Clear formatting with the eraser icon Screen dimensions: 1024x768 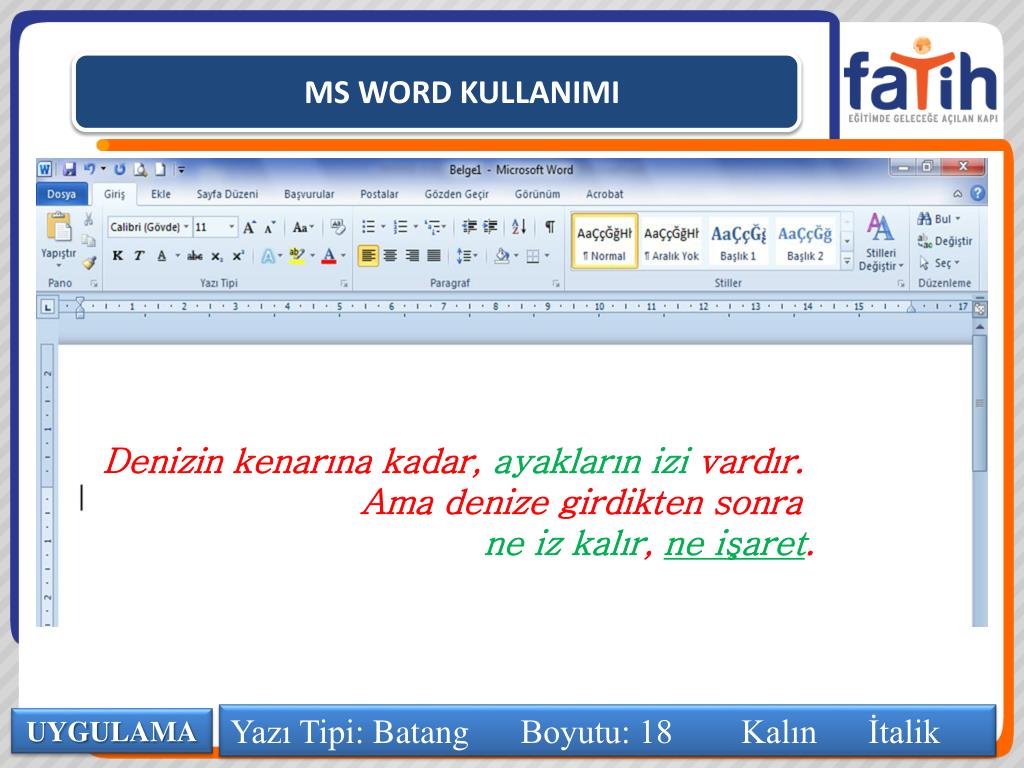(x=338, y=227)
